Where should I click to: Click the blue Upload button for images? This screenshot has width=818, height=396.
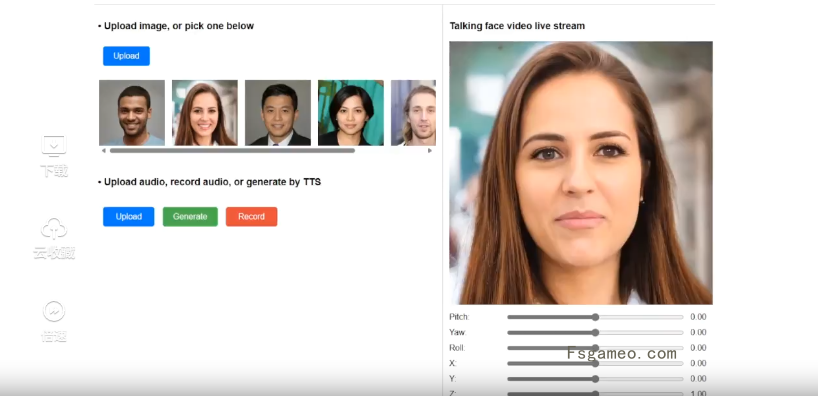click(x=126, y=56)
